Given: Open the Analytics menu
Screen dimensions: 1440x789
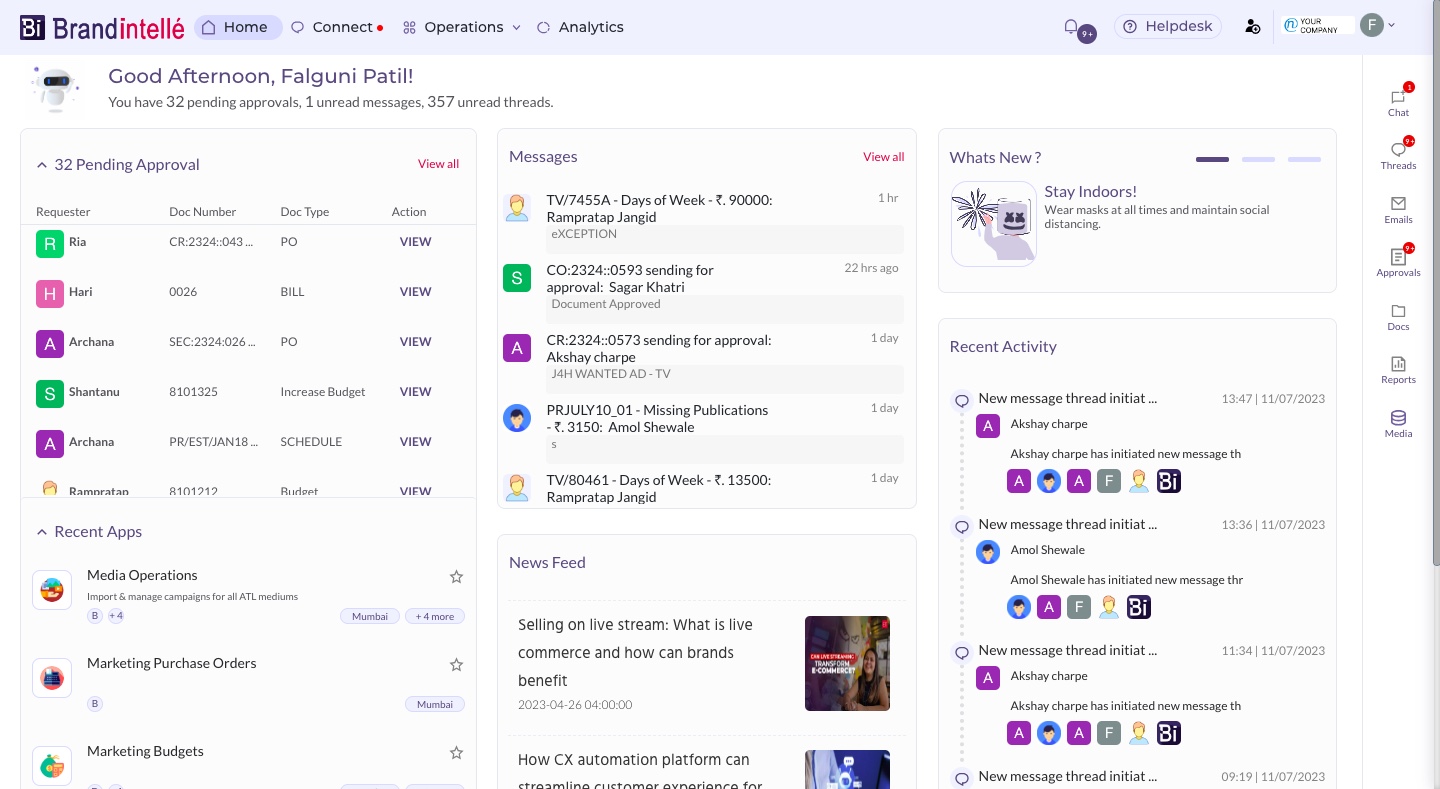Looking at the screenshot, I should point(580,27).
